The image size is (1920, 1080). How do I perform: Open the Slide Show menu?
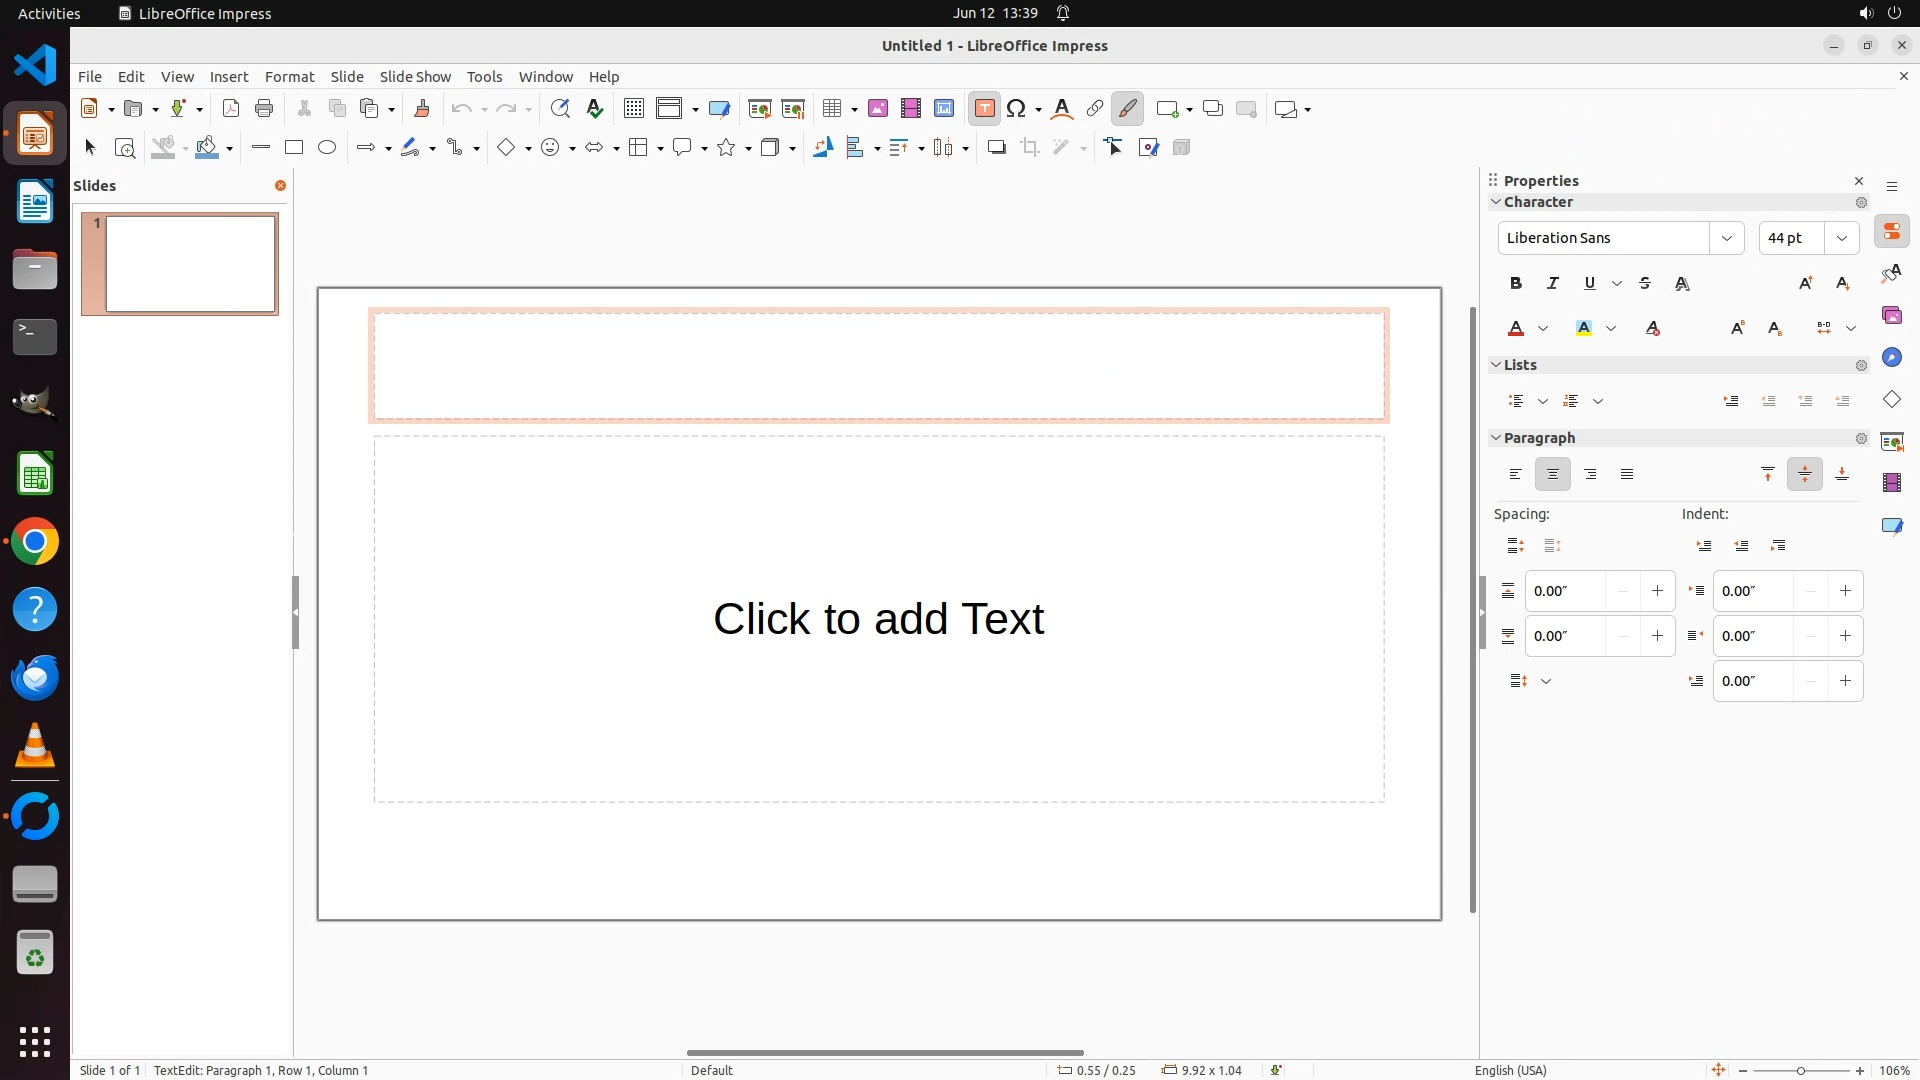coord(415,77)
